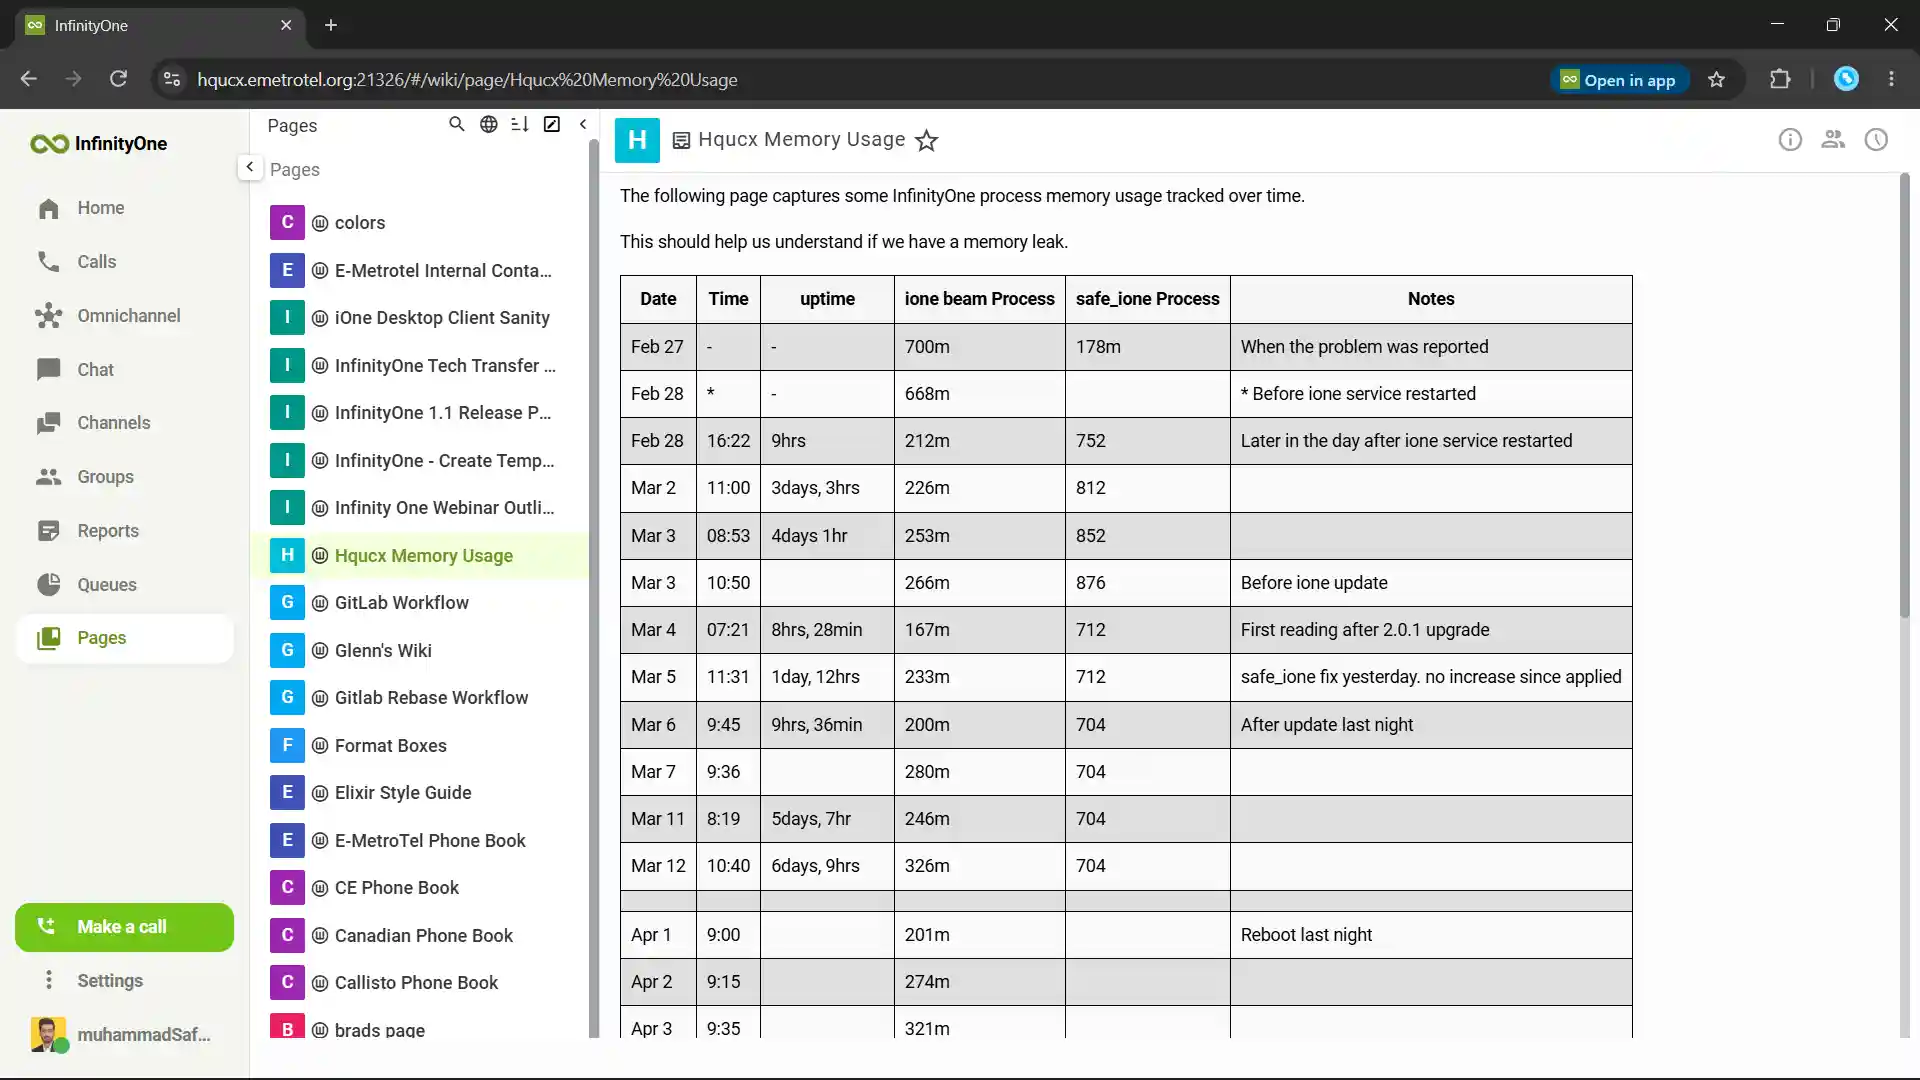
Task: Open Format Boxes page
Action: [x=420, y=746]
